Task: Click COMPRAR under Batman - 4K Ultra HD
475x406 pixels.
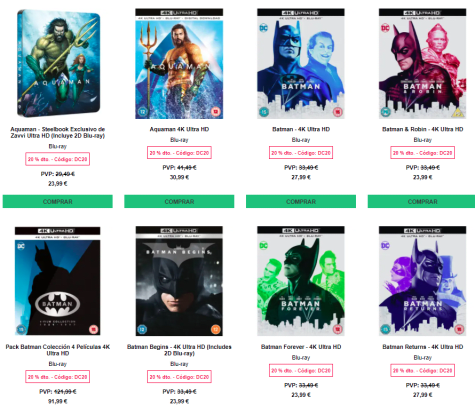Action: 301,201
